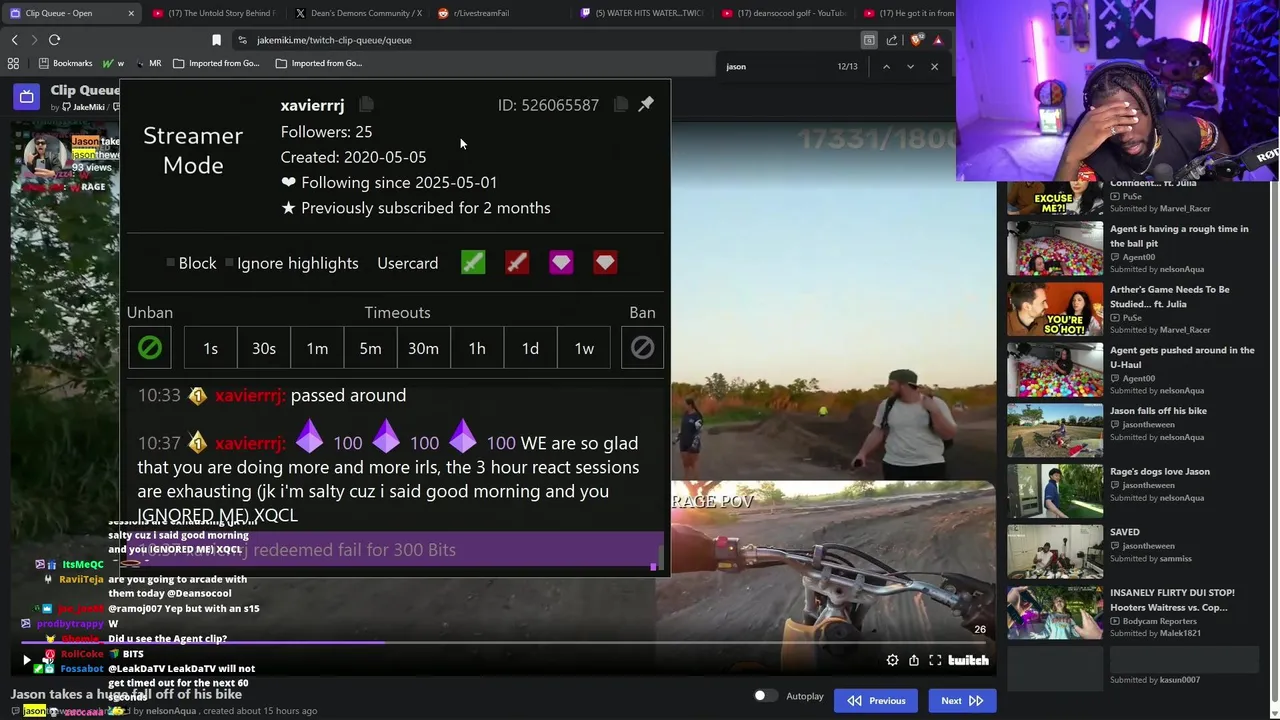The image size is (1280, 720).
Task: Open the apps grid in bookmarks bar
Action: (x=13, y=63)
